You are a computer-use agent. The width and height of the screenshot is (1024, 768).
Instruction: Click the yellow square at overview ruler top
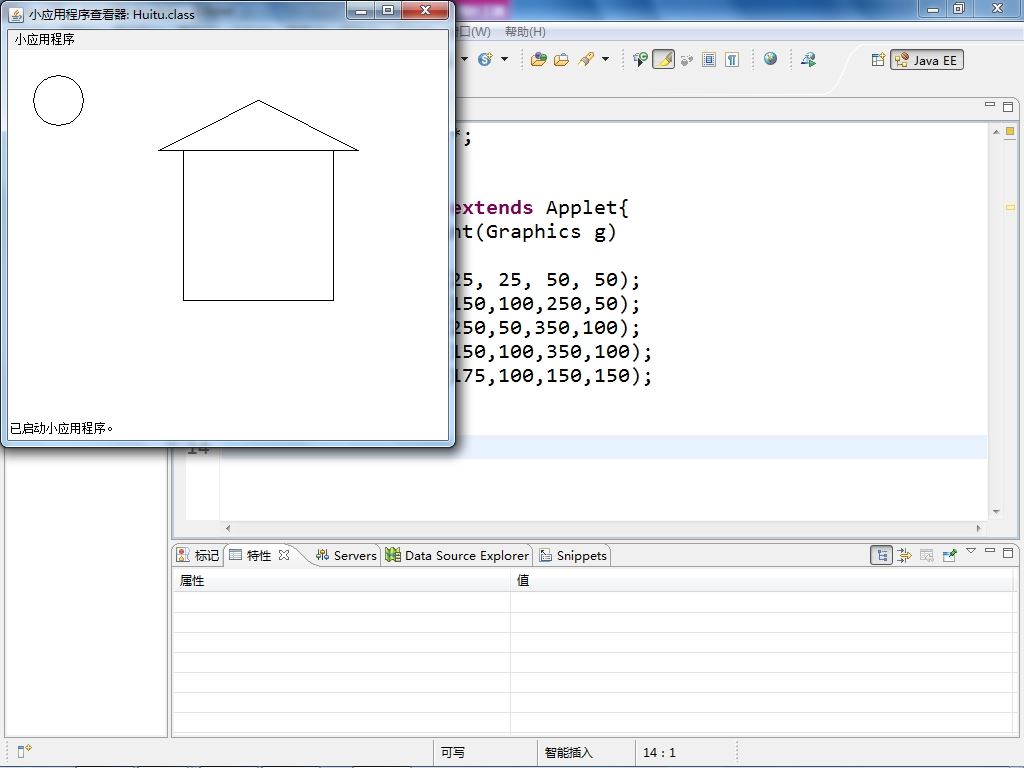coord(1010,131)
